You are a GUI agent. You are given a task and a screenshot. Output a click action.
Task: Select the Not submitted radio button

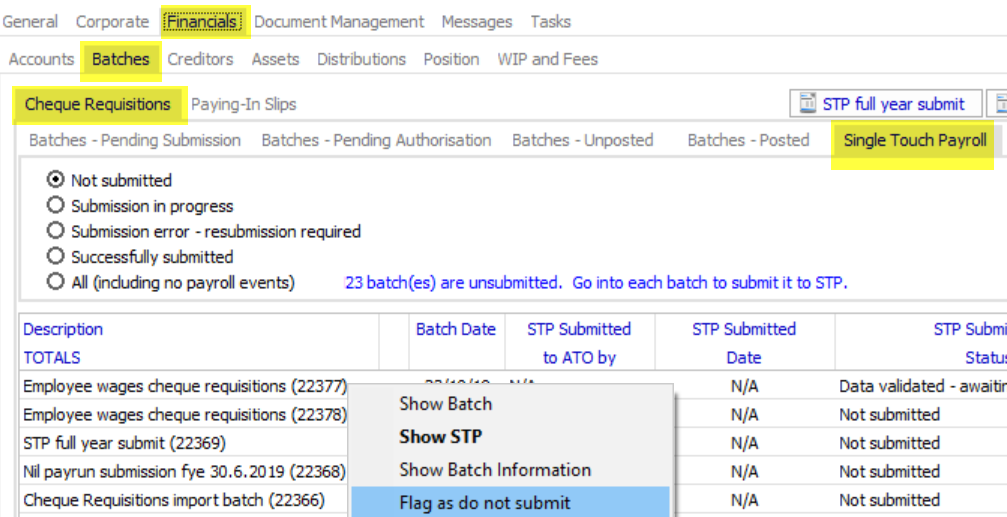[x=56, y=181]
